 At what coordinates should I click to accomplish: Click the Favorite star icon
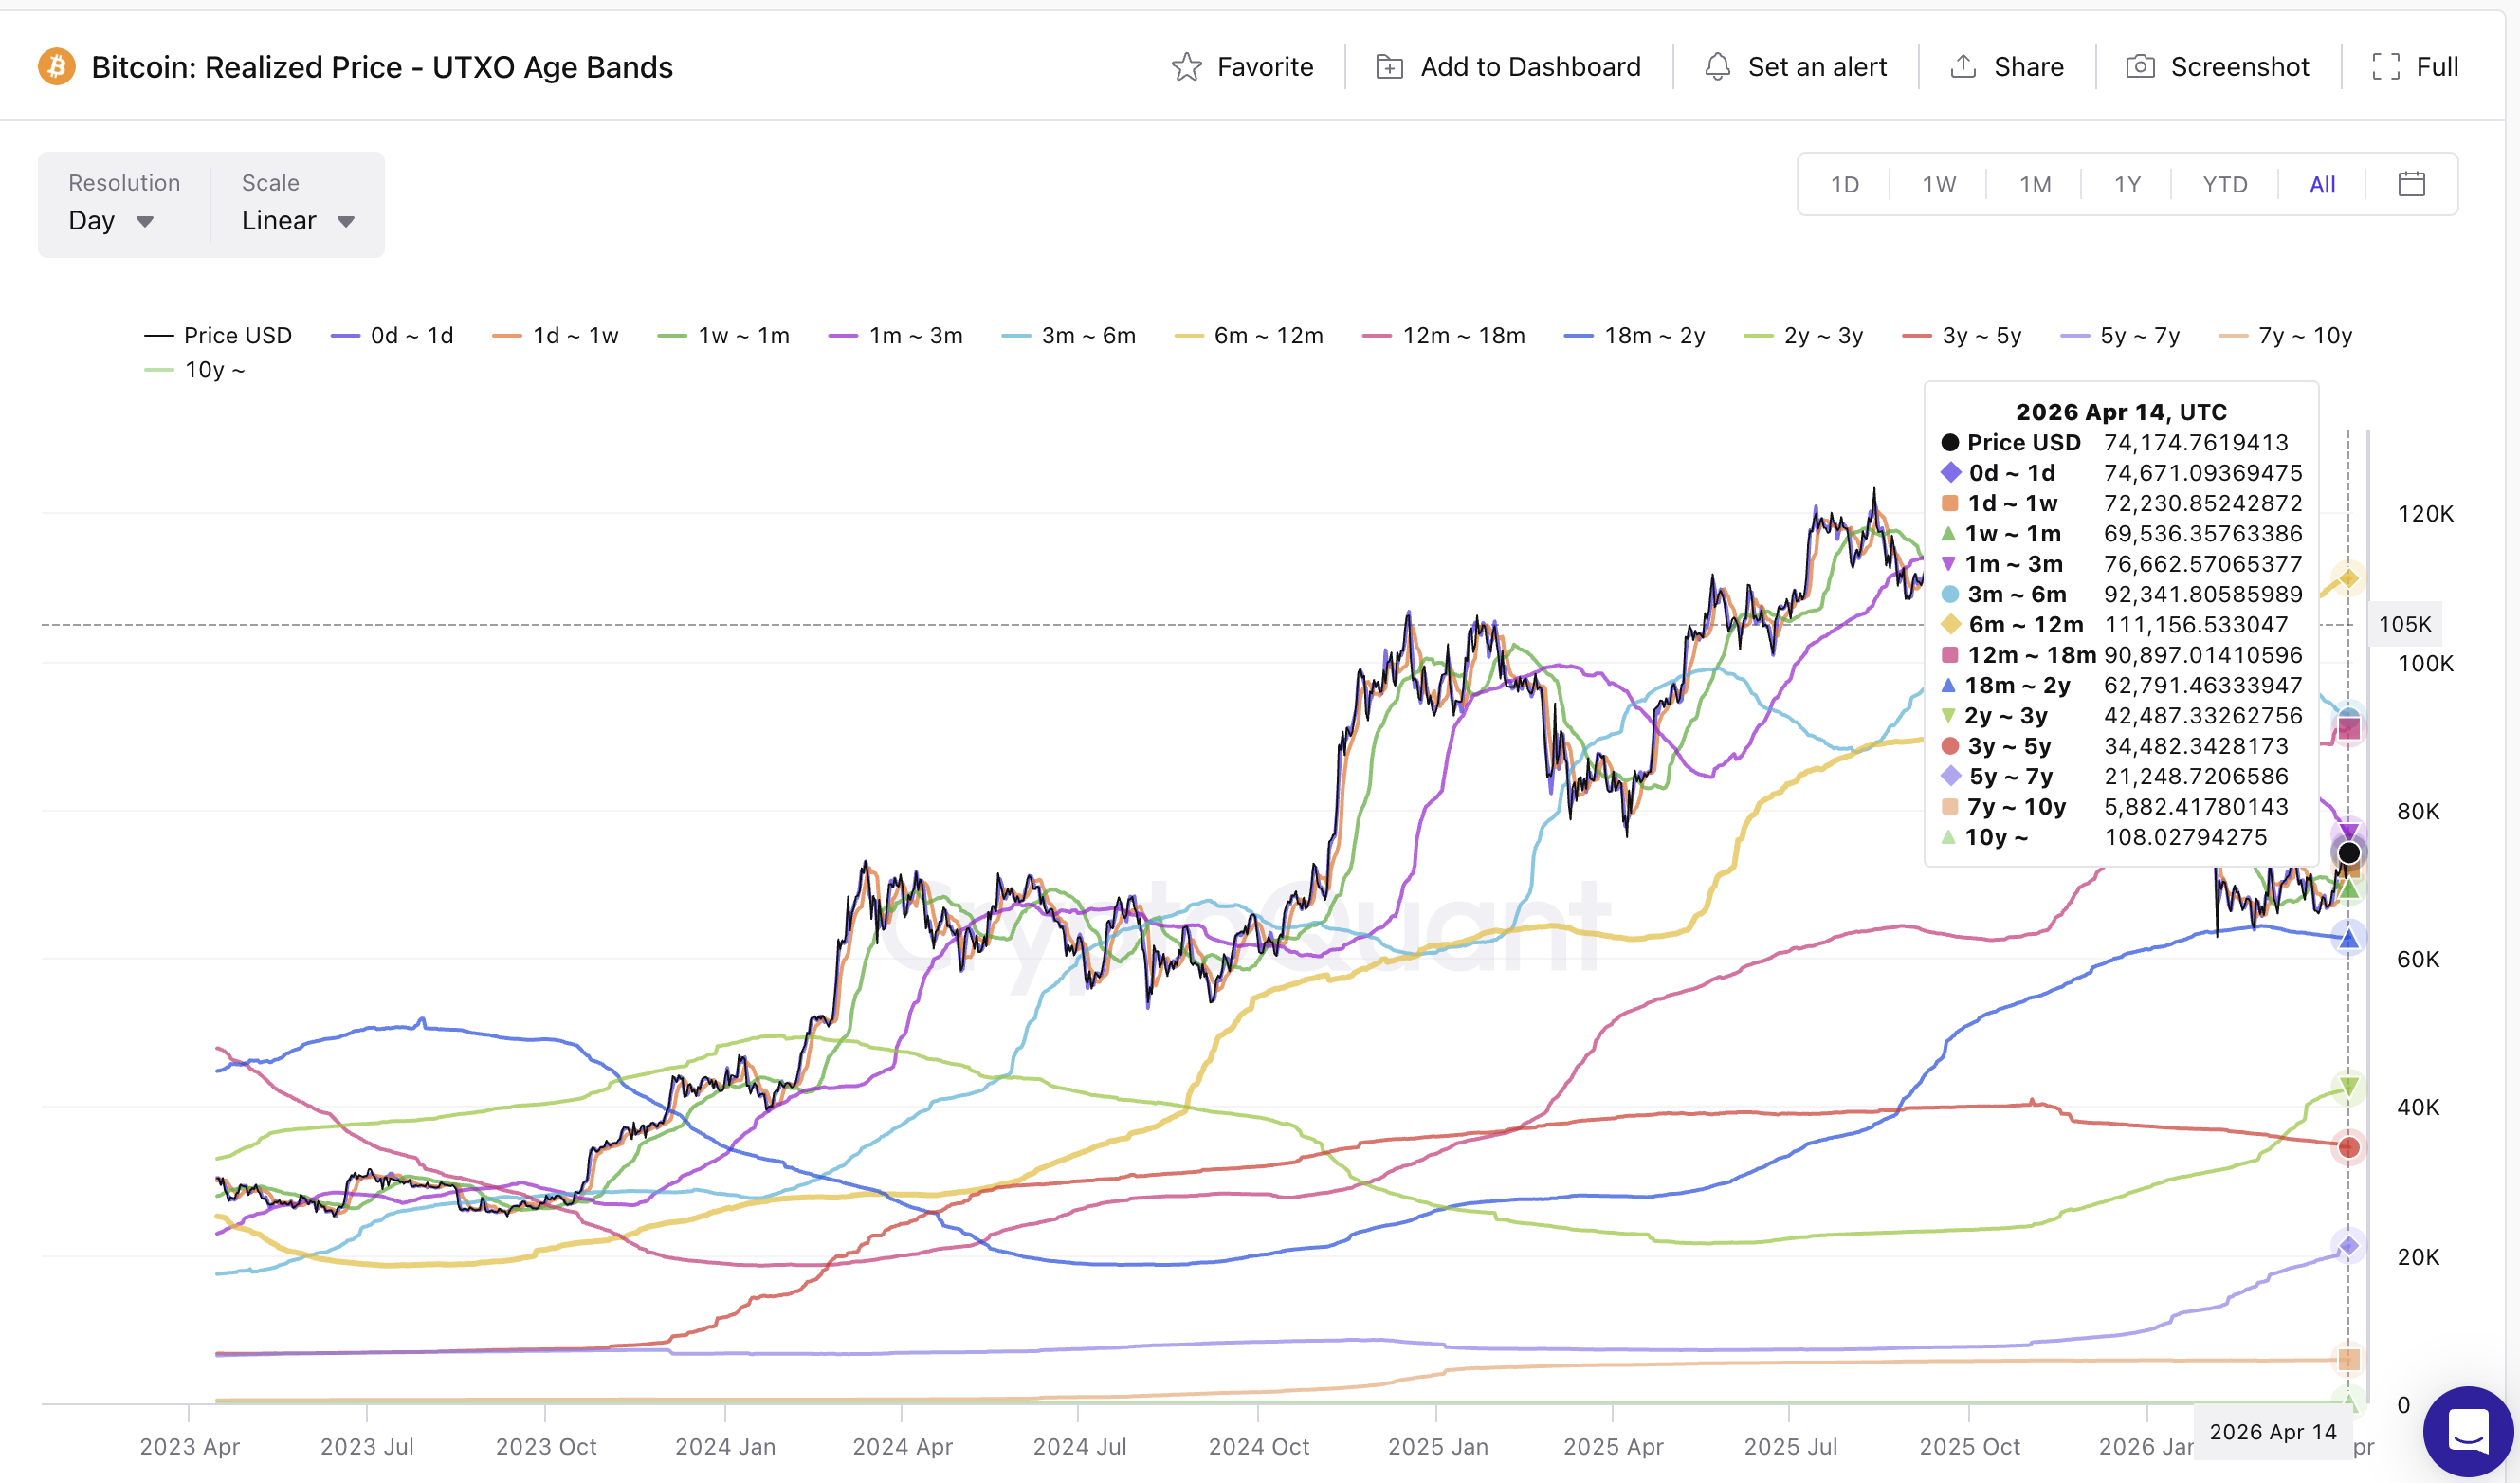pyautogui.click(x=1186, y=66)
